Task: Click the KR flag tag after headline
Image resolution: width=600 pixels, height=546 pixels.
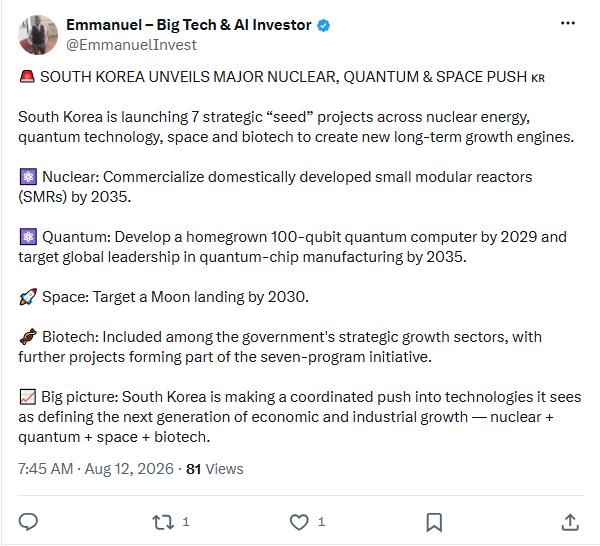Action: point(538,78)
